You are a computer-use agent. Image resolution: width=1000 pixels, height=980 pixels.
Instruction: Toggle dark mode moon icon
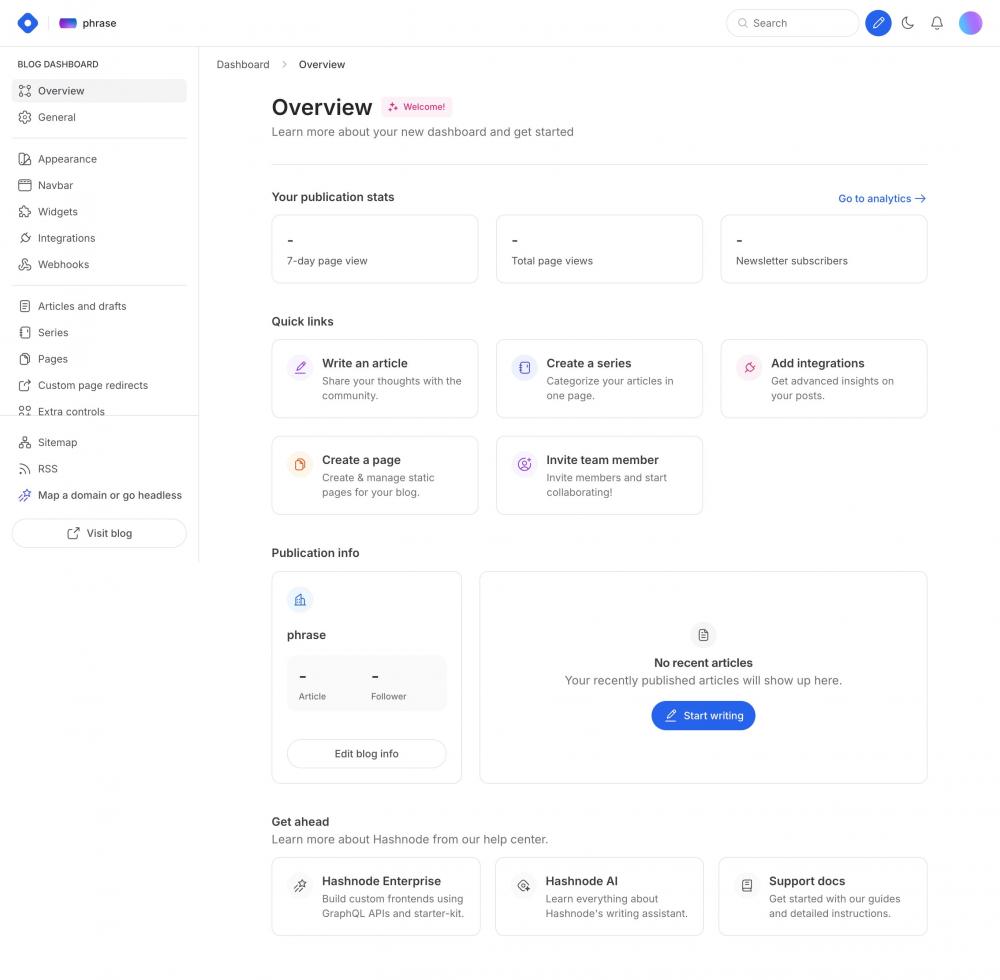tap(908, 23)
